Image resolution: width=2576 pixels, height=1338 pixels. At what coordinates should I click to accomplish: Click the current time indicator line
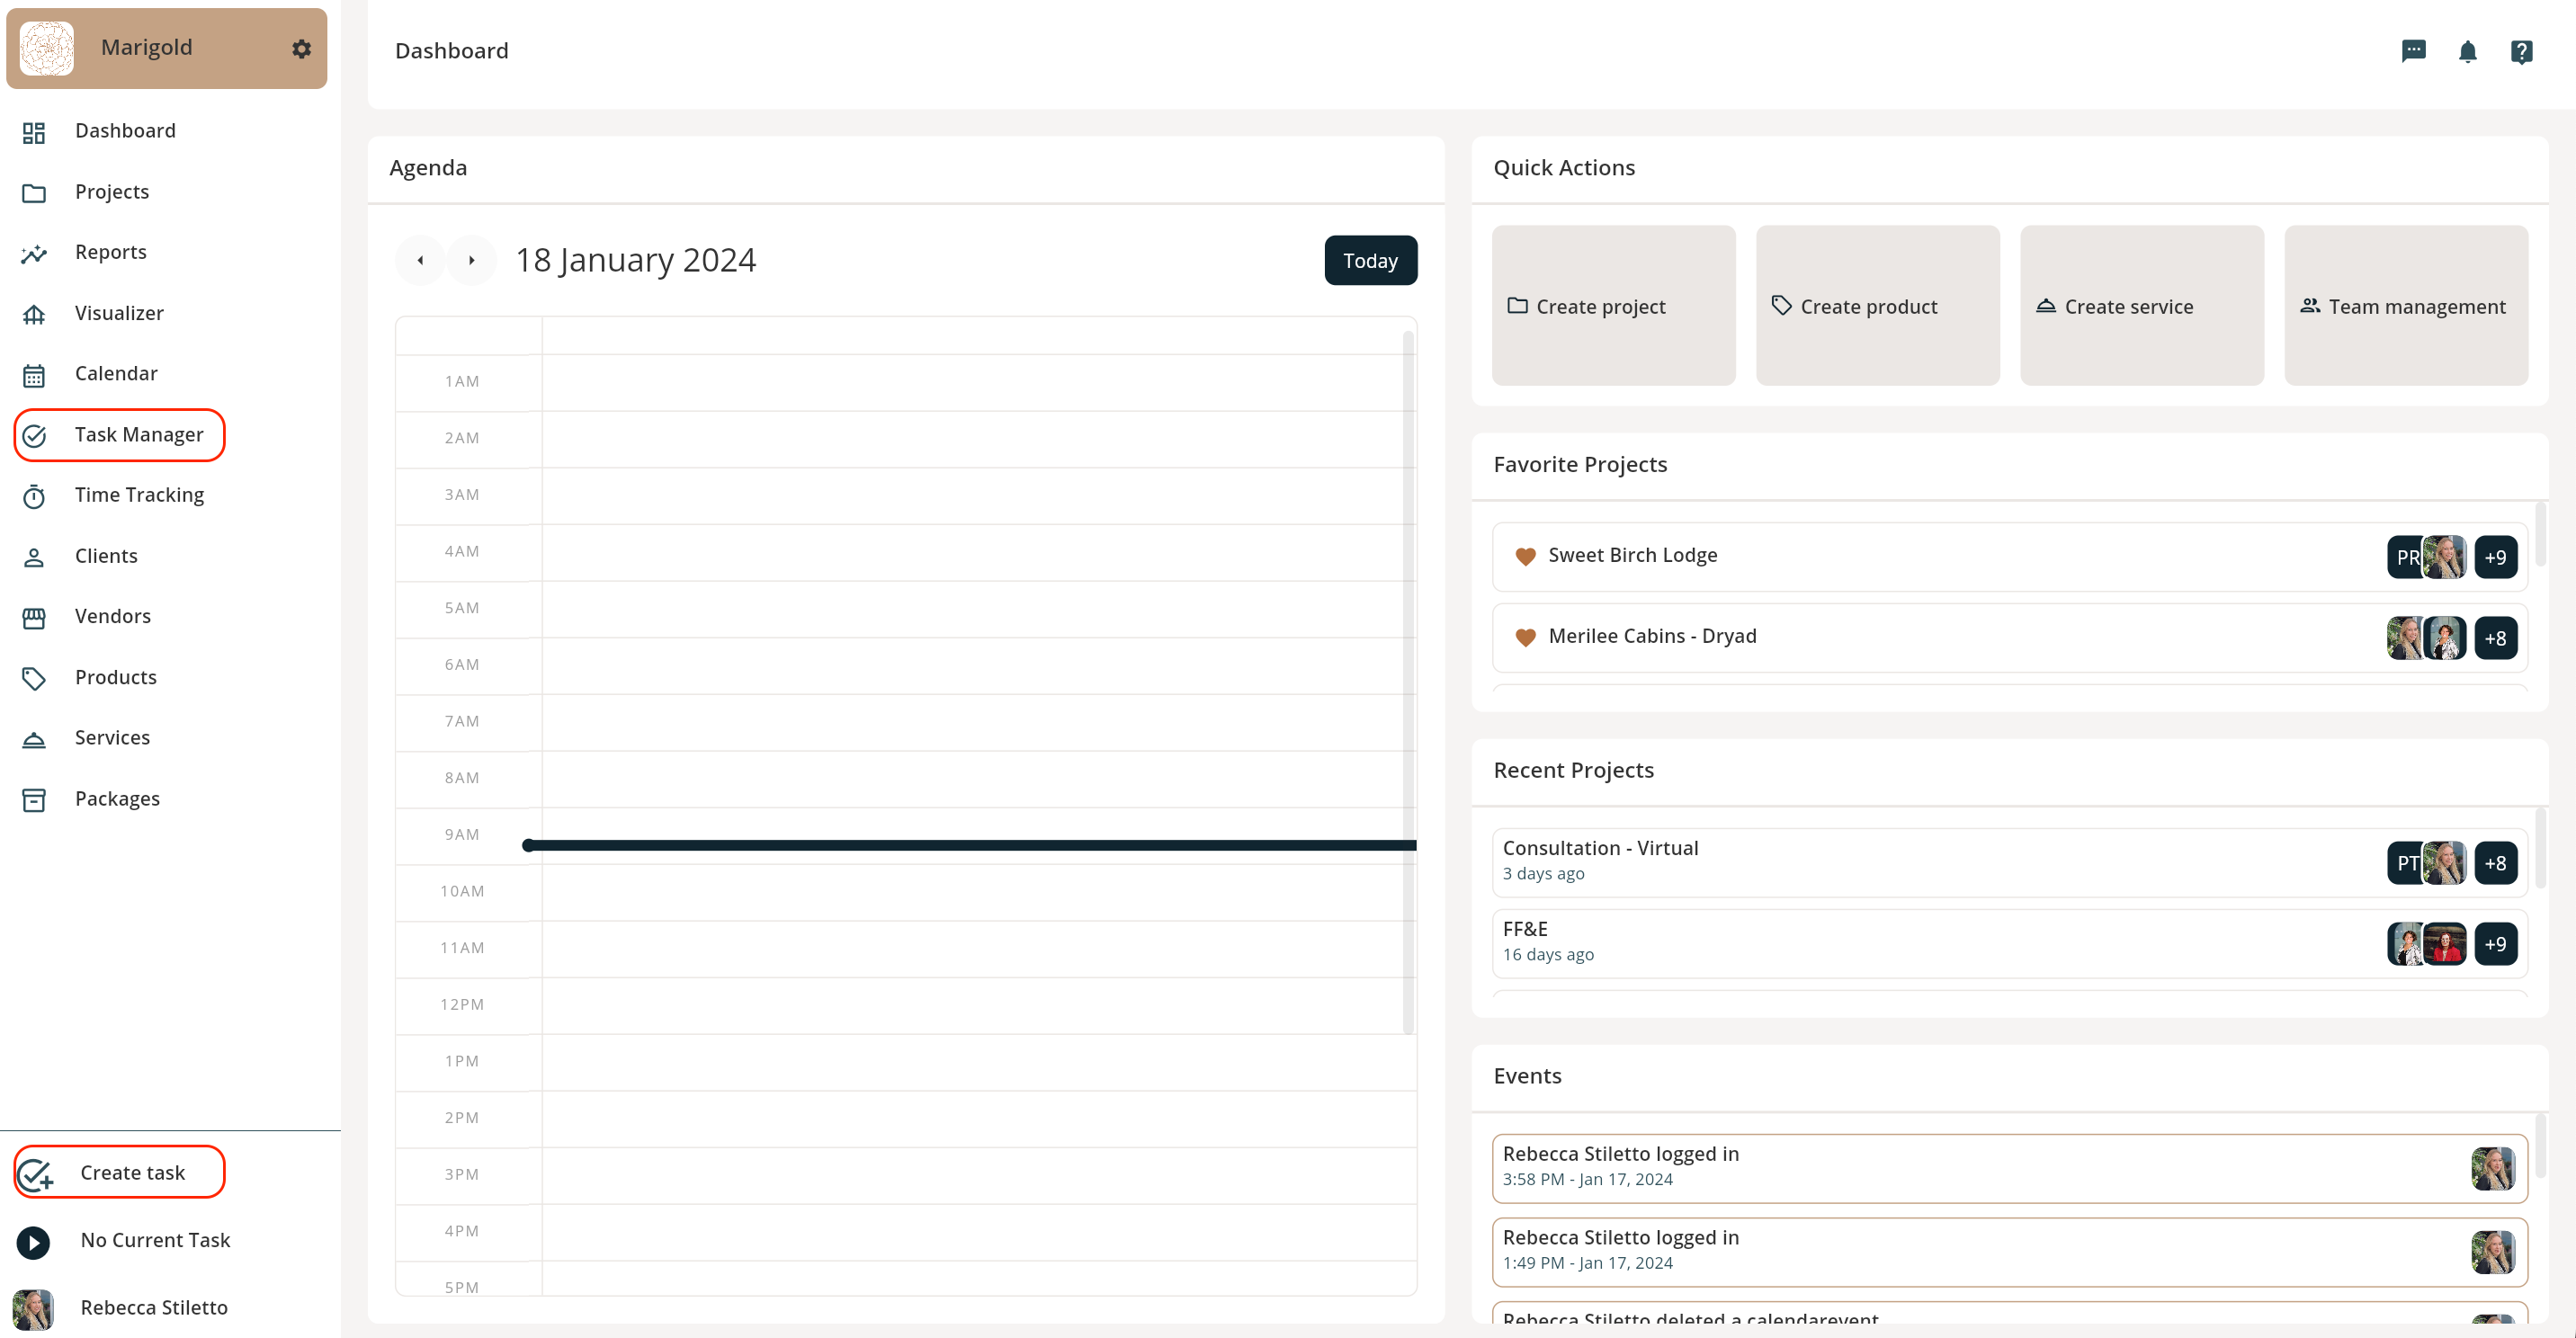point(969,845)
